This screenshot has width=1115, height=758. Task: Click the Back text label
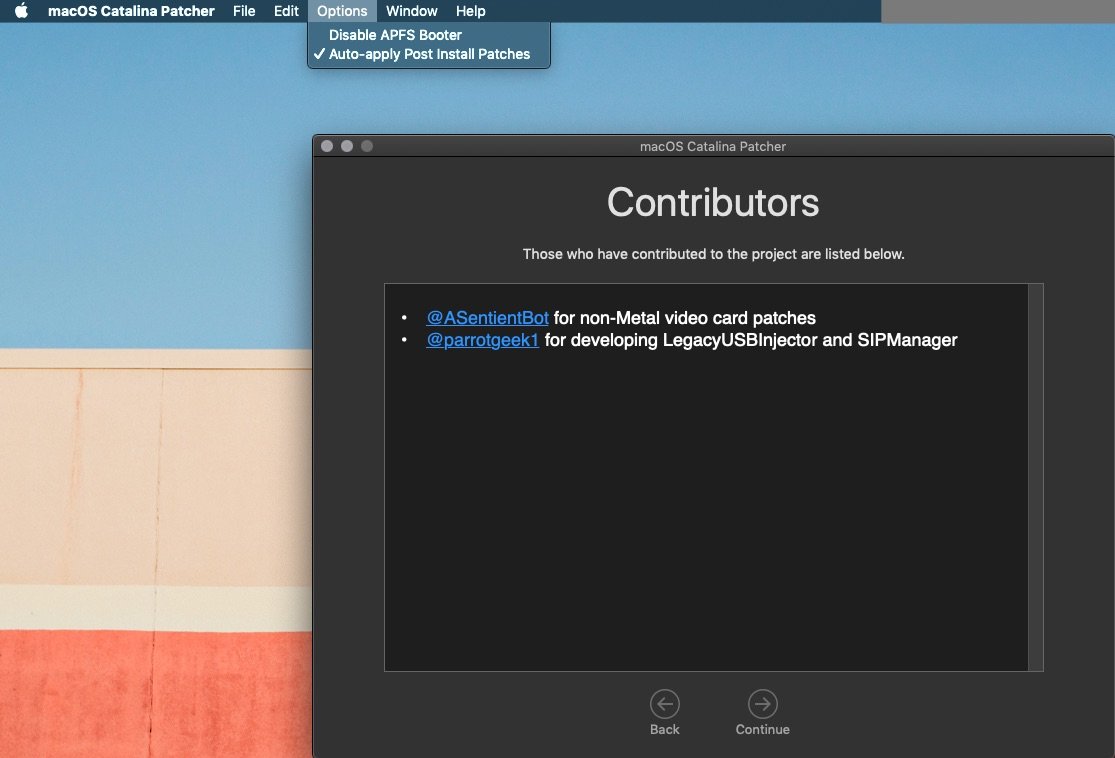665,730
